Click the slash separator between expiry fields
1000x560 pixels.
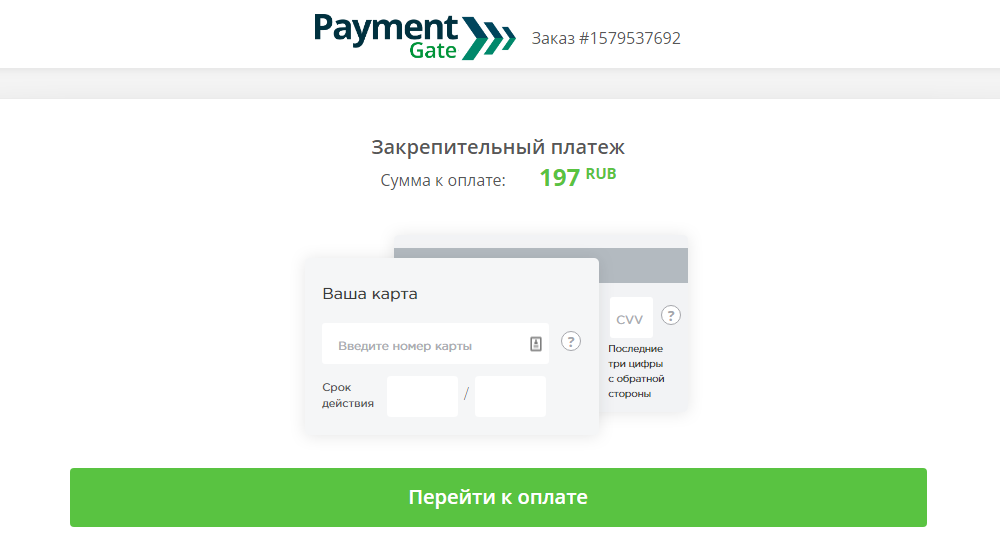pyautogui.click(x=466, y=394)
